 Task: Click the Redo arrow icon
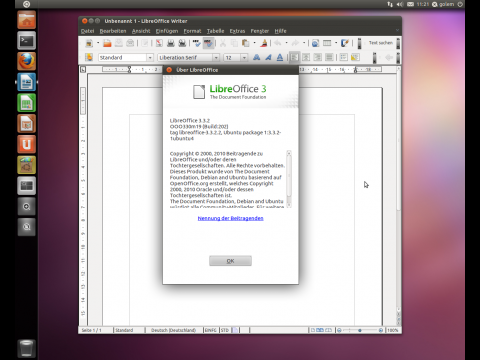(295, 43)
